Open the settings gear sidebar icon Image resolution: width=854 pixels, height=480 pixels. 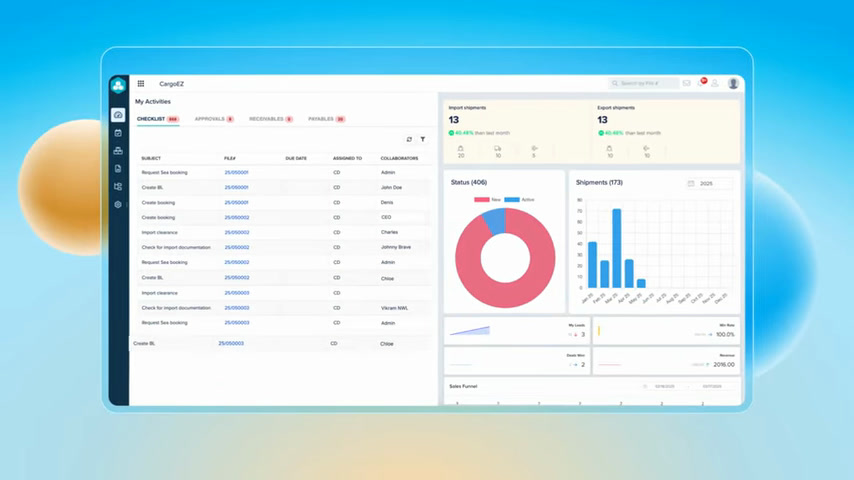pos(118,205)
